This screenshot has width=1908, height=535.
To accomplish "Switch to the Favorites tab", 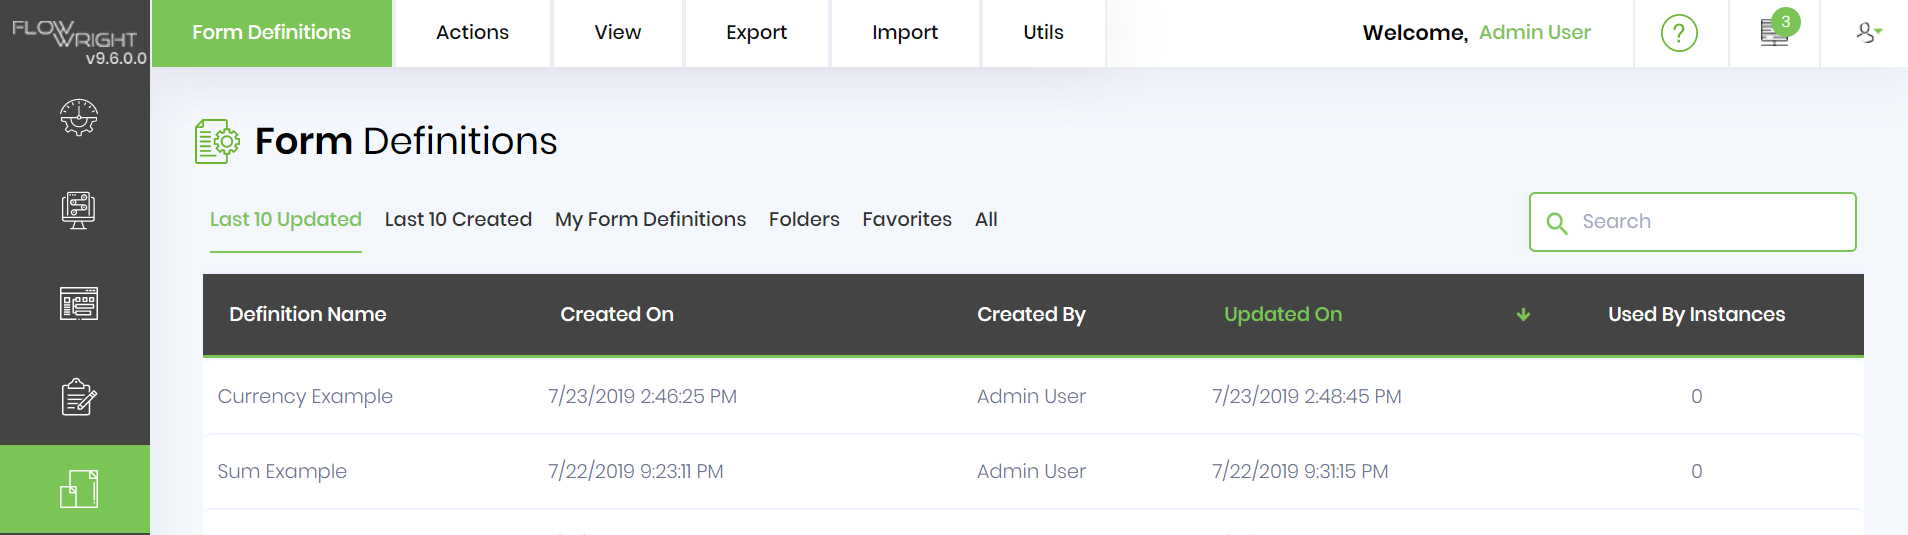I will (907, 219).
